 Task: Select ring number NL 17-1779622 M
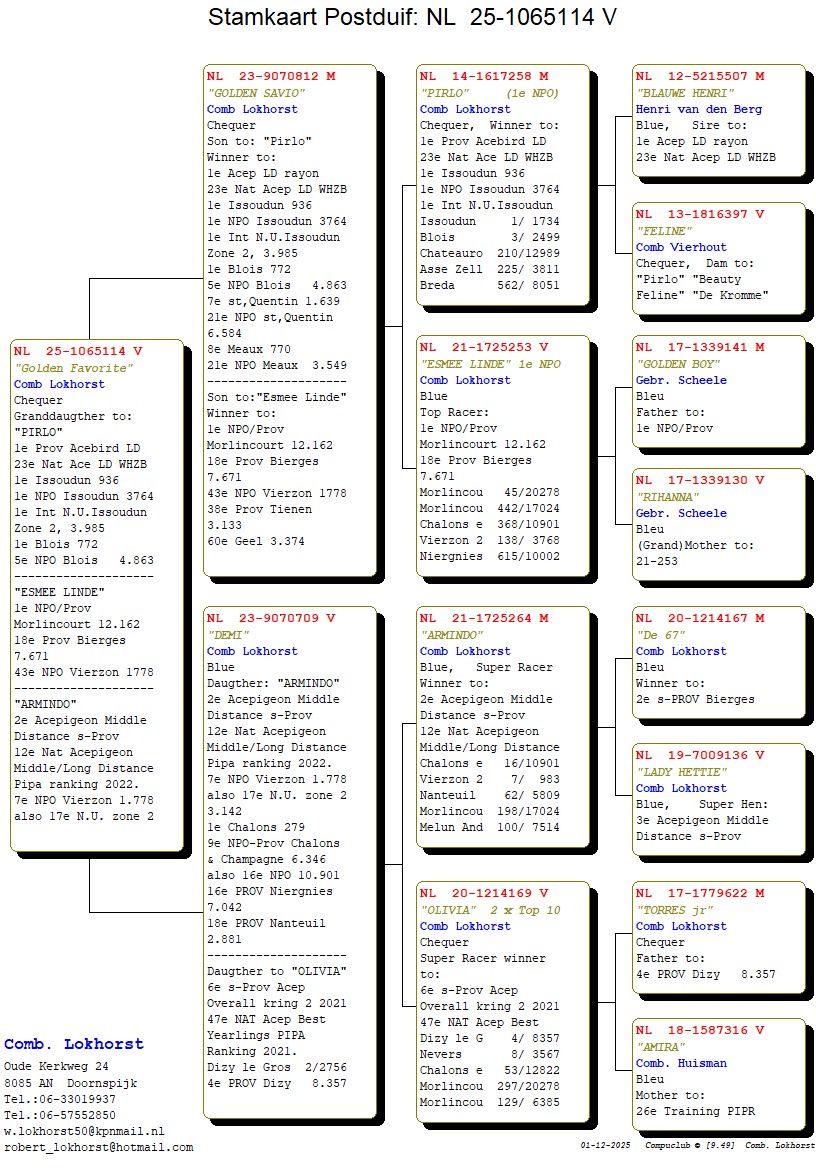click(x=700, y=893)
